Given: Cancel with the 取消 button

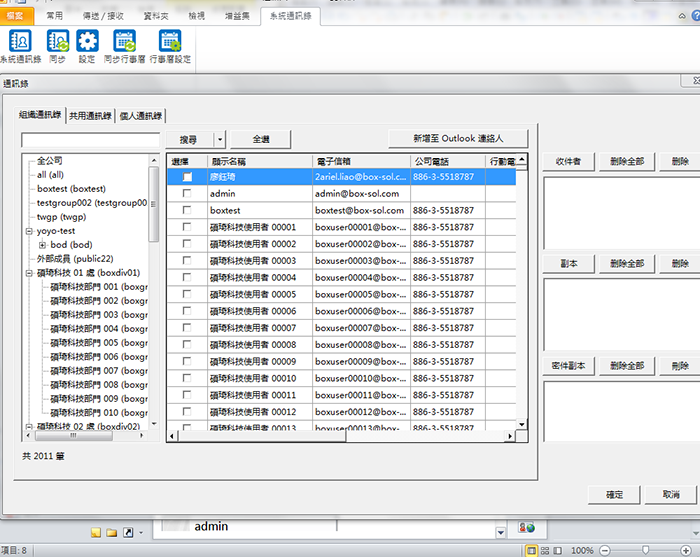Looking at the screenshot, I should coord(671,495).
